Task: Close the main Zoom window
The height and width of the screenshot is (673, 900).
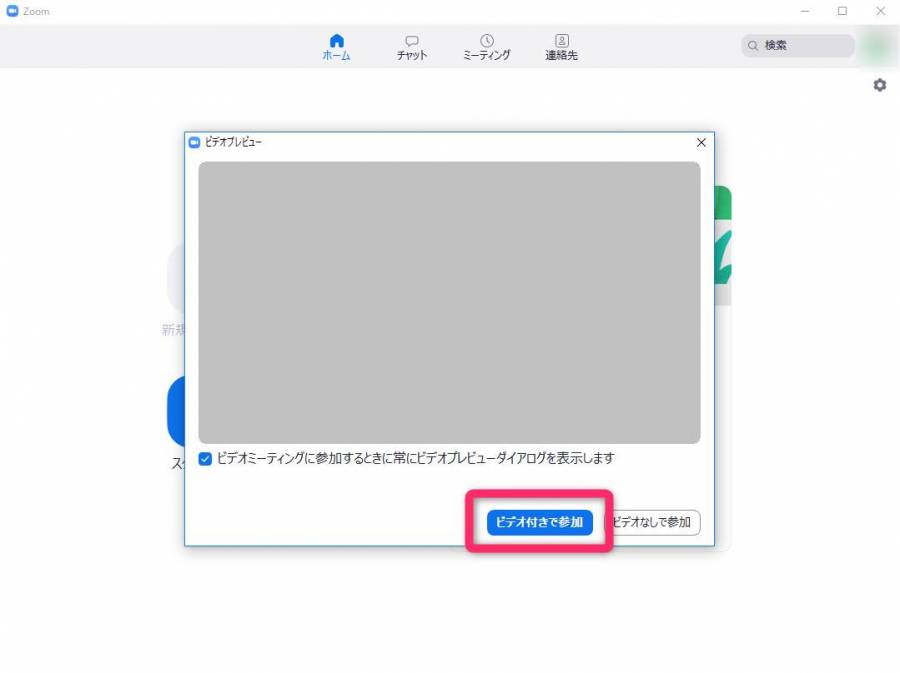Action: [879, 11]
